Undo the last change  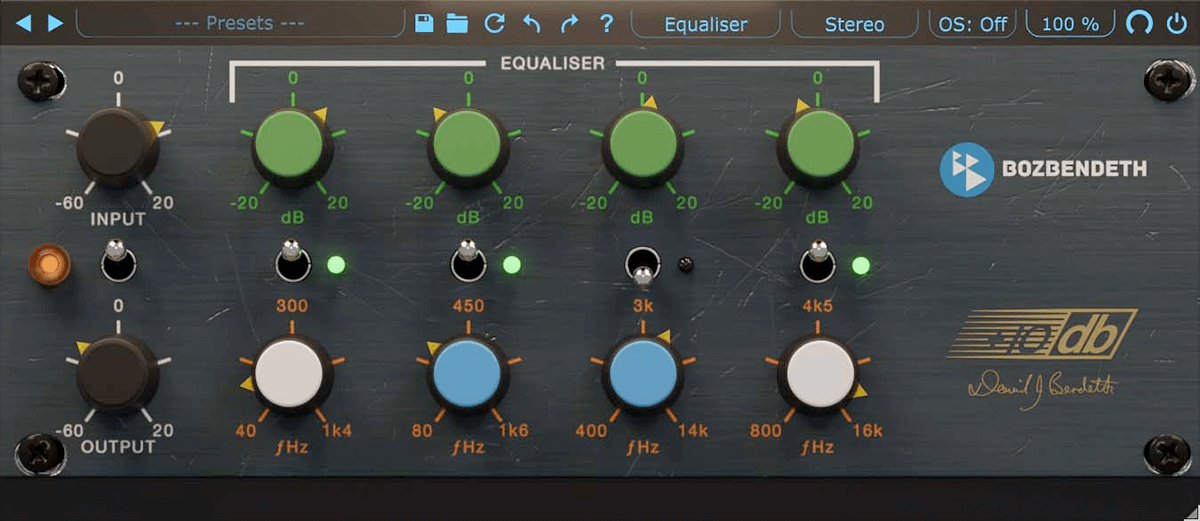tap(532, 23)
